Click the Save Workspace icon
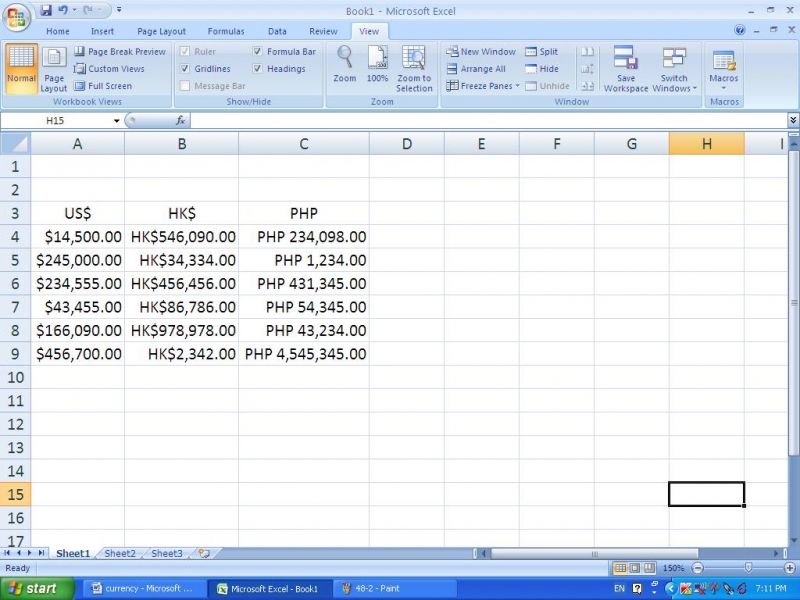Image resolution: width=800 pixels, height=600 pixels. pyautogui.click(x=625, y=68)
